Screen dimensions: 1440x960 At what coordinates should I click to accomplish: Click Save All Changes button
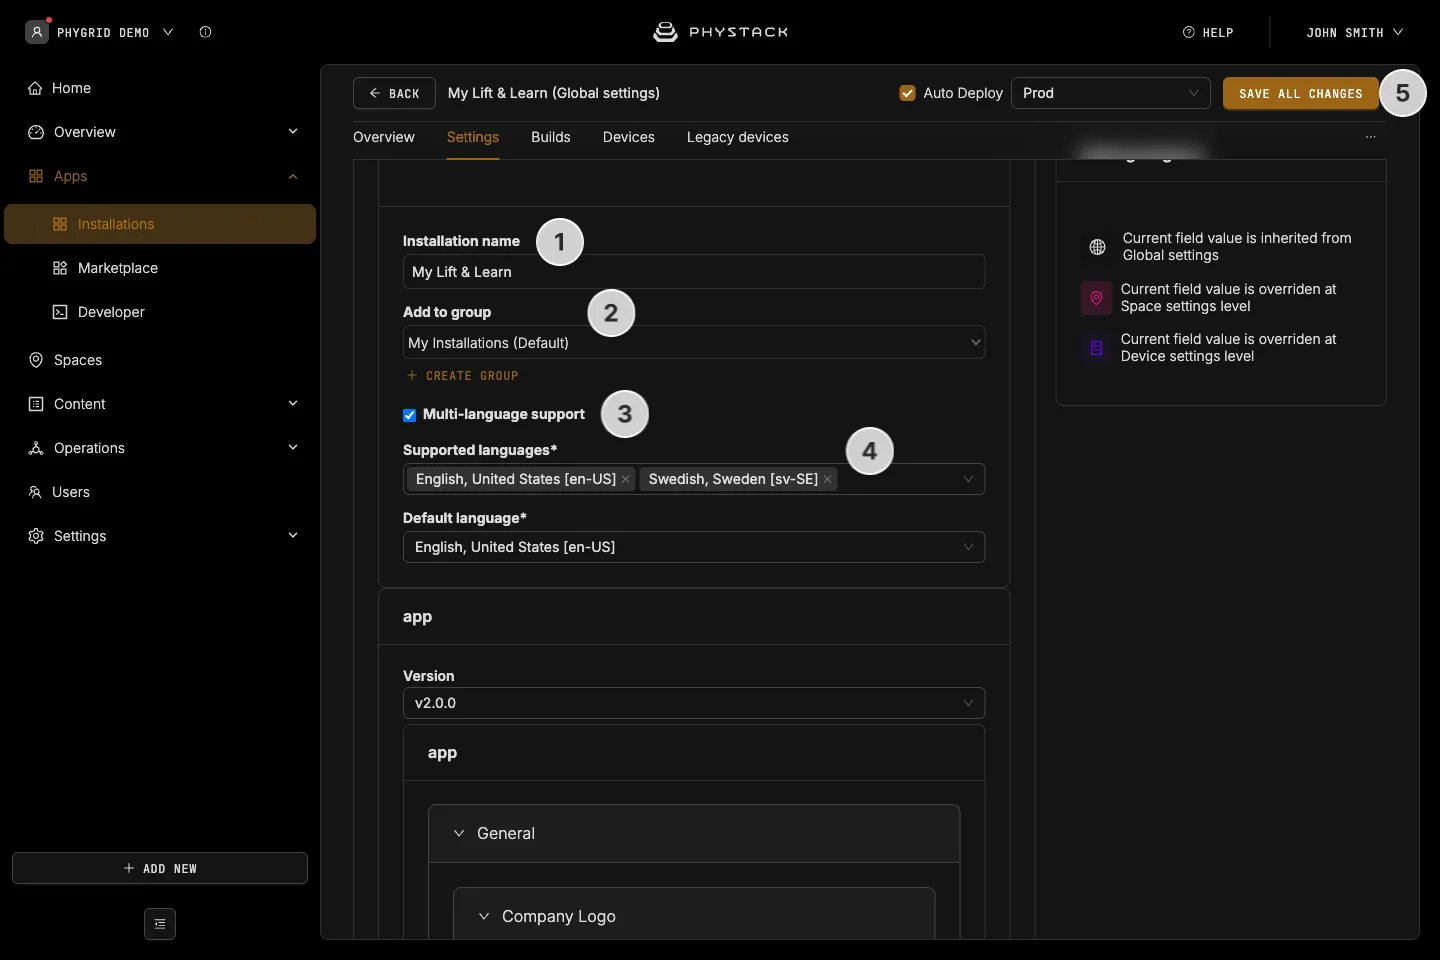click(1301, 93)
